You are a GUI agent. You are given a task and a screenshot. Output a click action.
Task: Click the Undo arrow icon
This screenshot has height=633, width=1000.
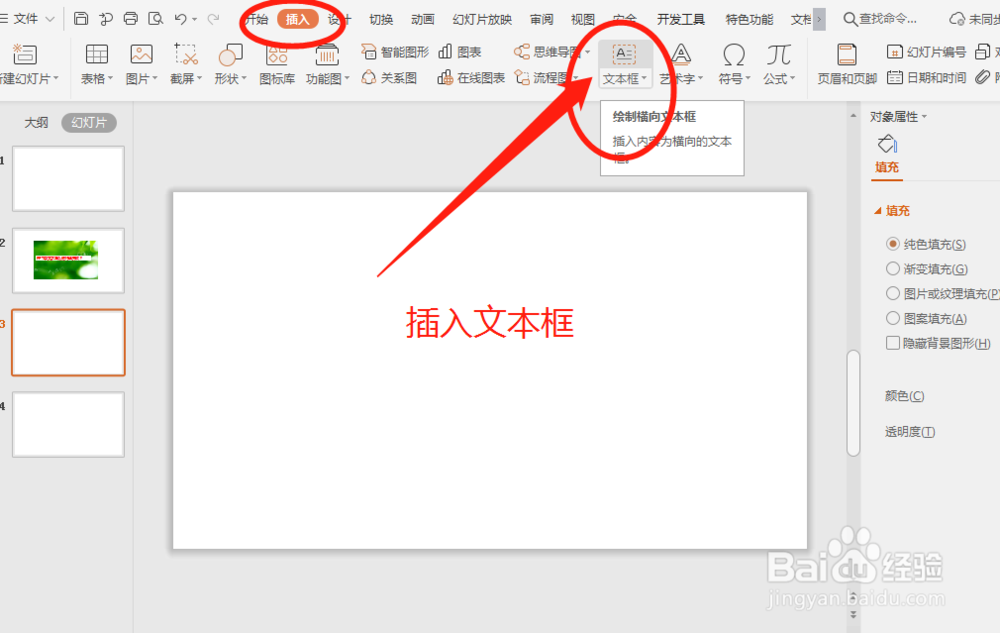180,19
